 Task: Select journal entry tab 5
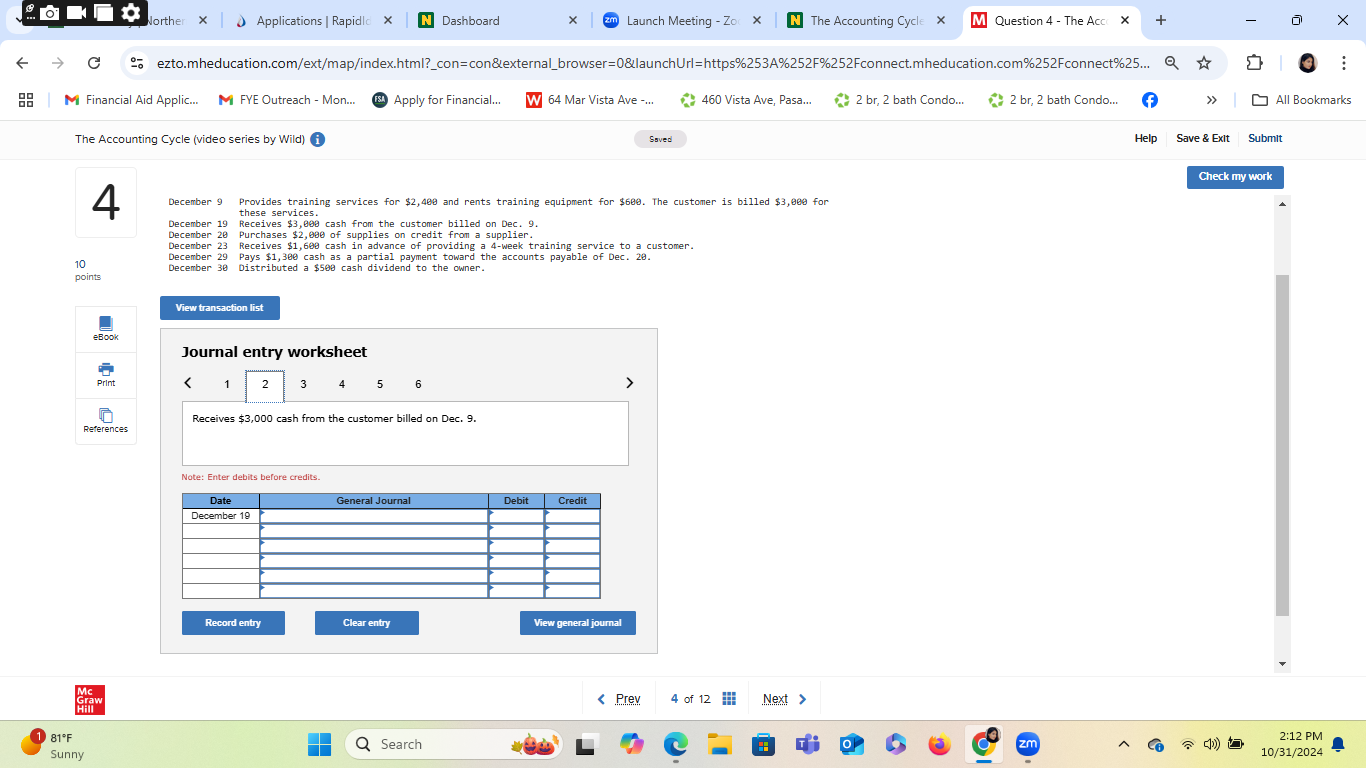click(x=380, y=384)
